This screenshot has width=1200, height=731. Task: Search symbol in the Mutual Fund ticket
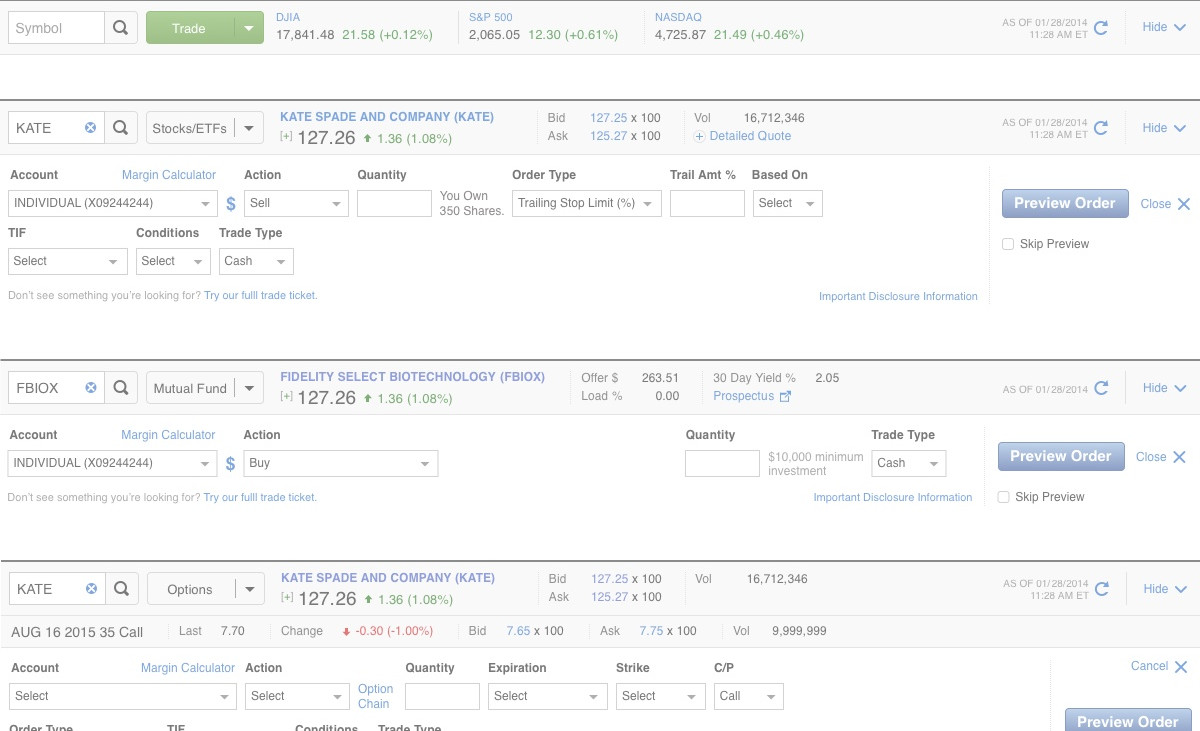(121, 388)
